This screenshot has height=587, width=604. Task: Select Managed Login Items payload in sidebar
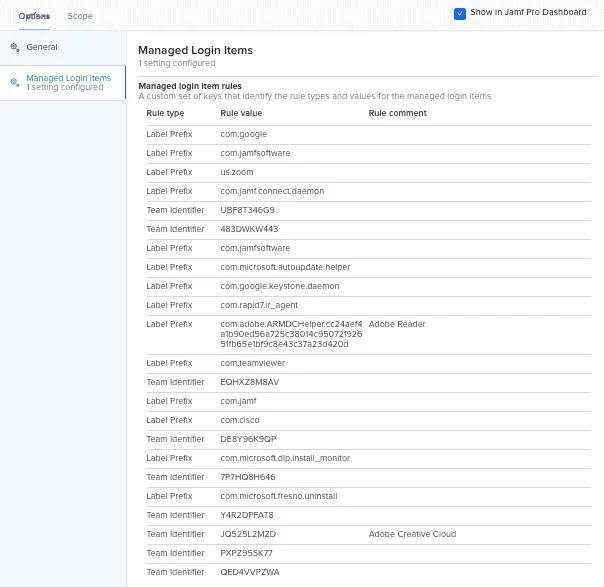click(63, 82)
